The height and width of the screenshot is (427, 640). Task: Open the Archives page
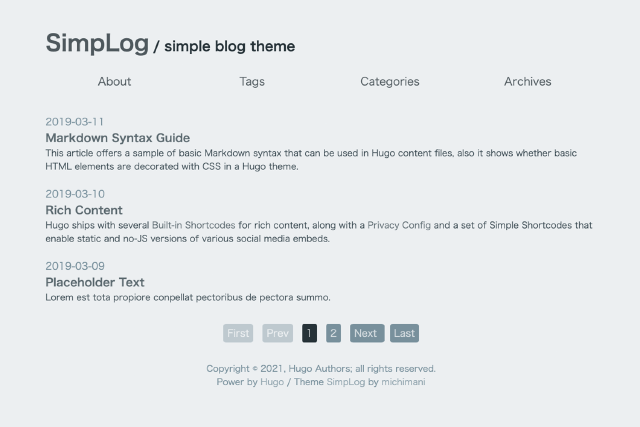click(527, 82)
